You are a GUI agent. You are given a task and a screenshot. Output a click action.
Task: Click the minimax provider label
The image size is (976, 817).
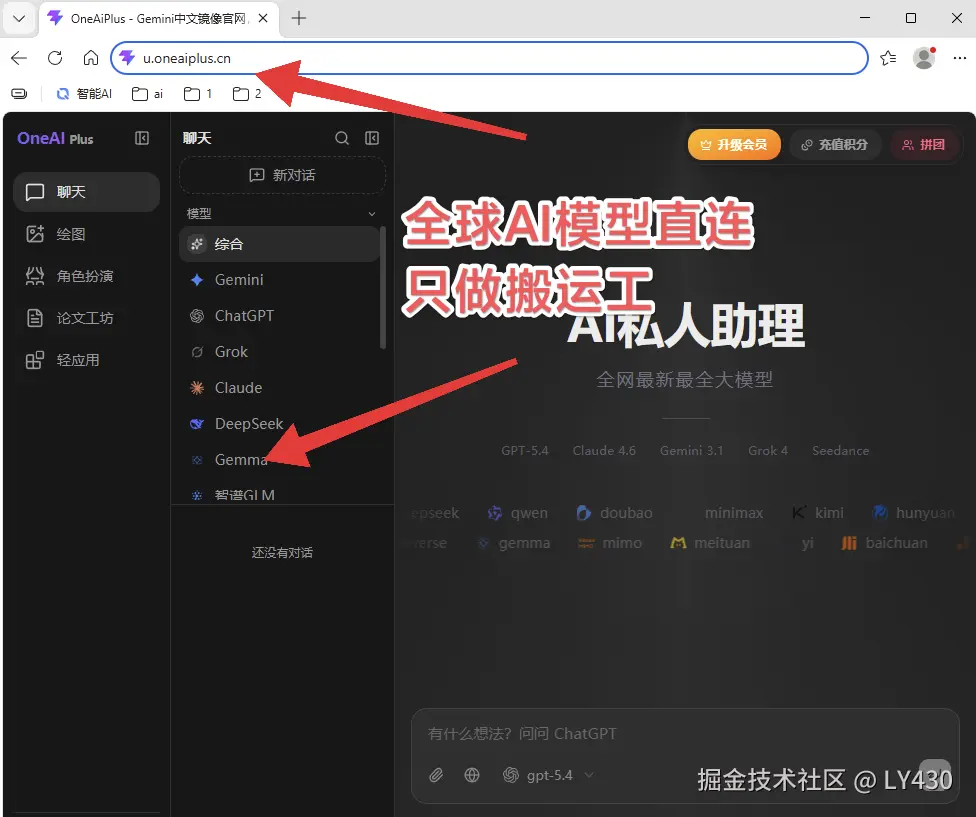pos(734,513)
